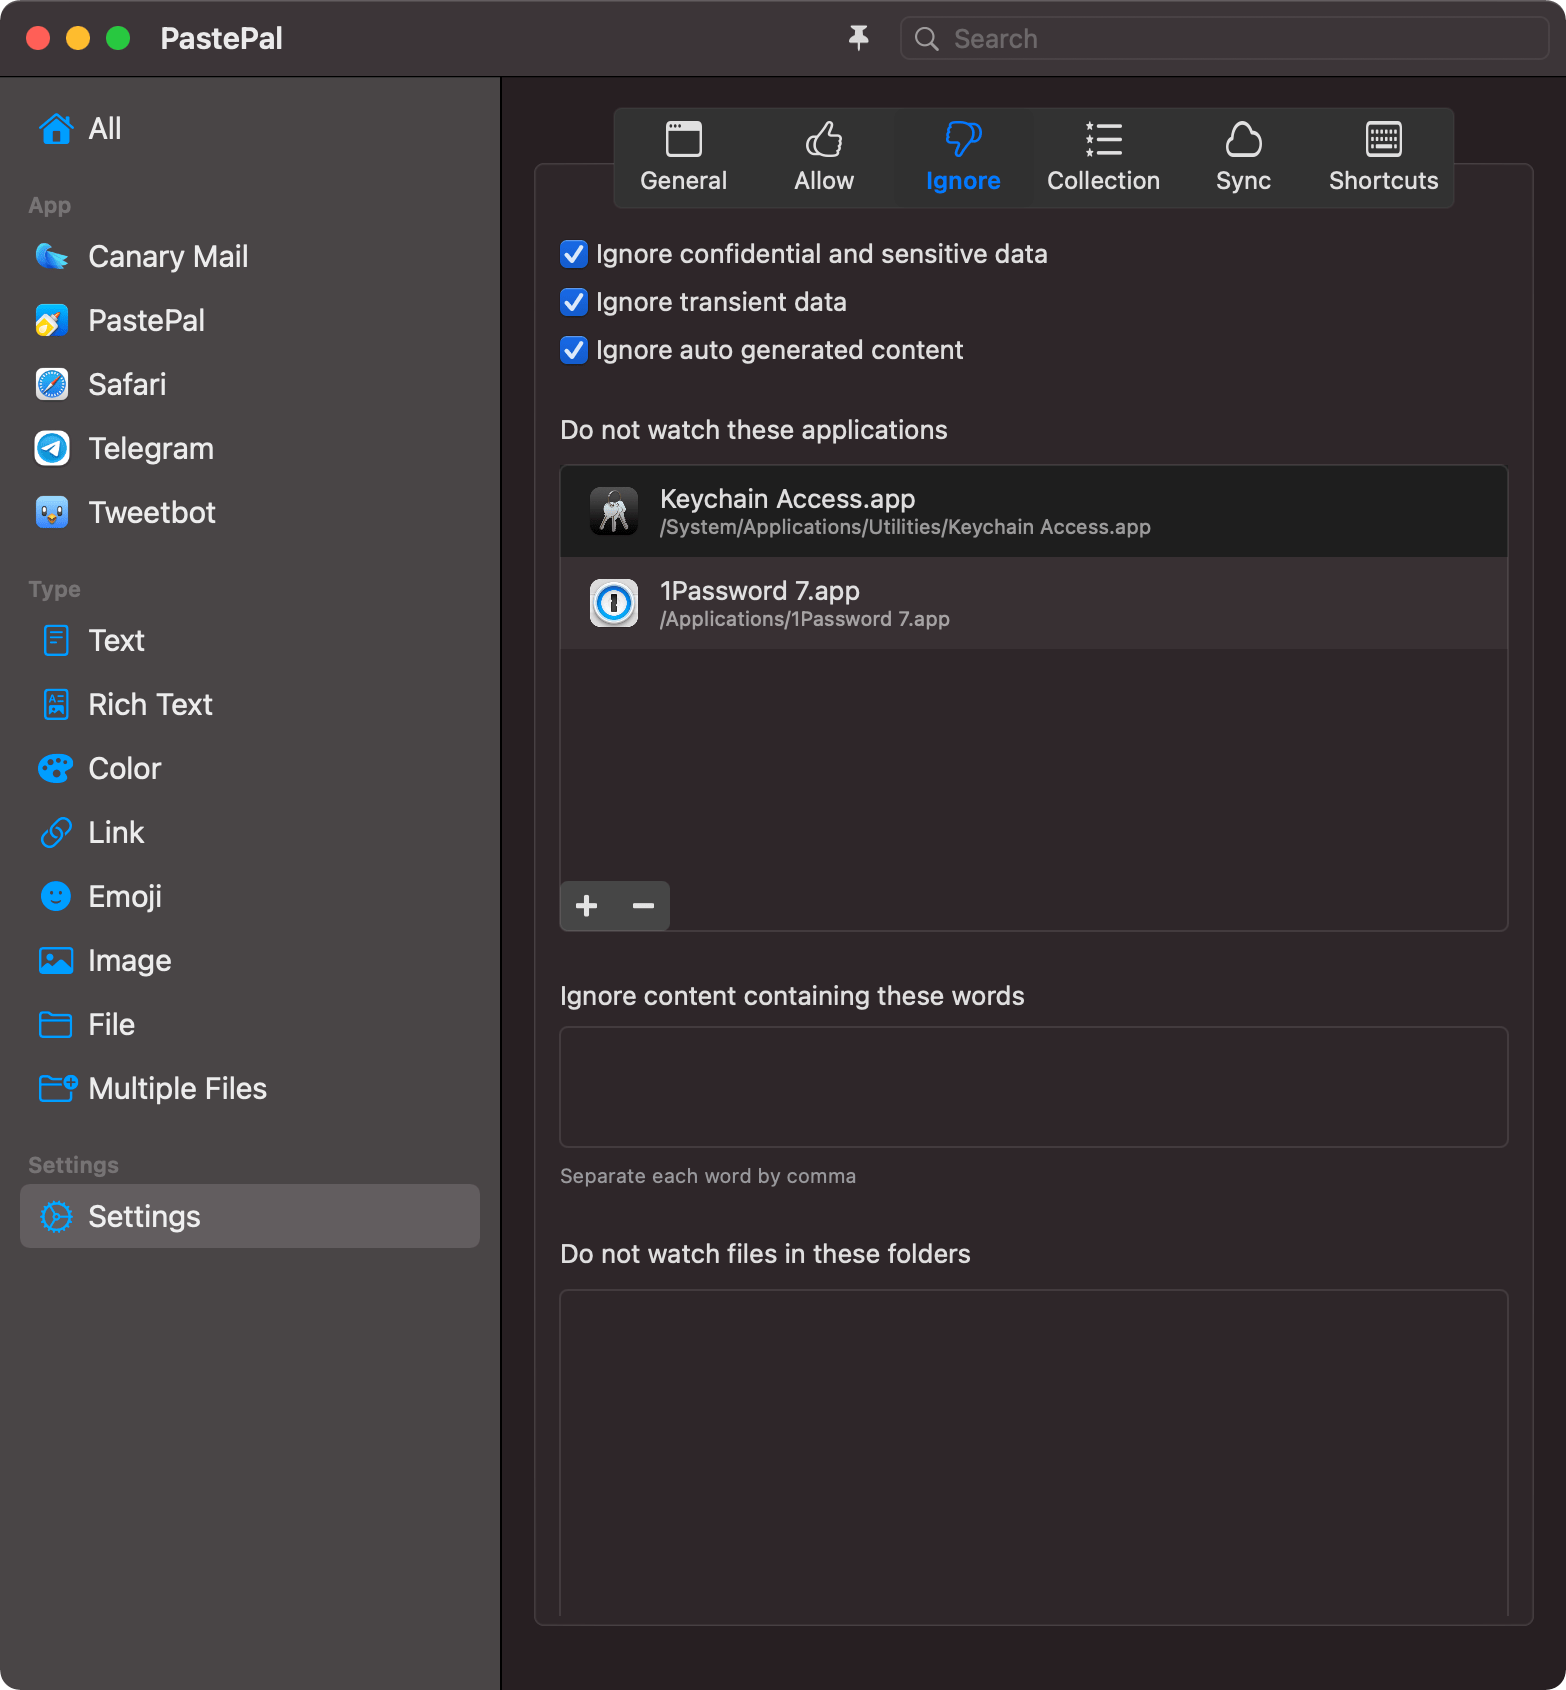This screenshot has height=1690, width=1566.
Task: Remove selected application with minus button
Action: tap(643, 906)
